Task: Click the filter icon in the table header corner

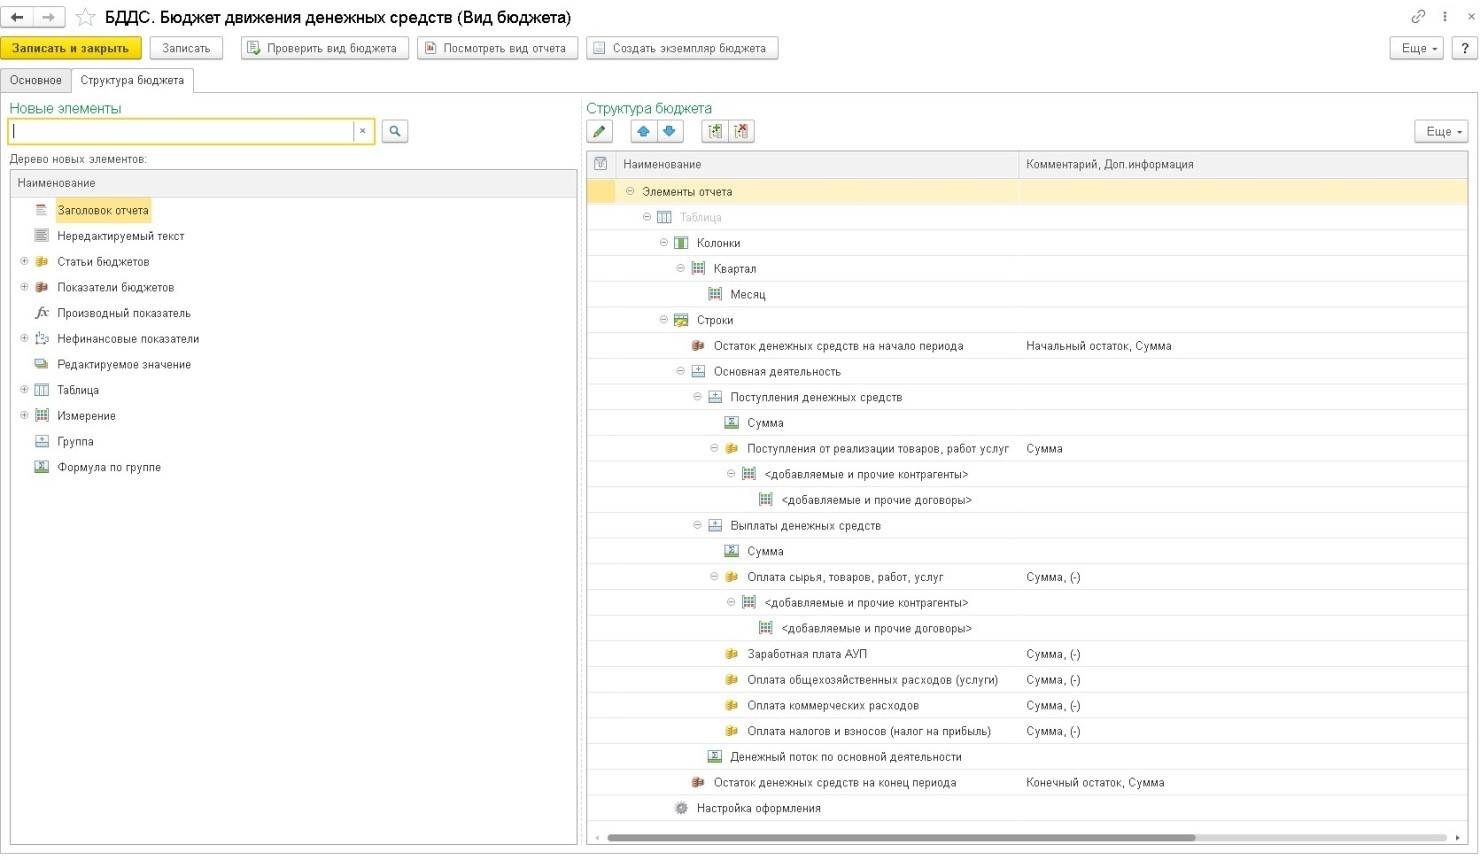Action: [x=600, y=164]
